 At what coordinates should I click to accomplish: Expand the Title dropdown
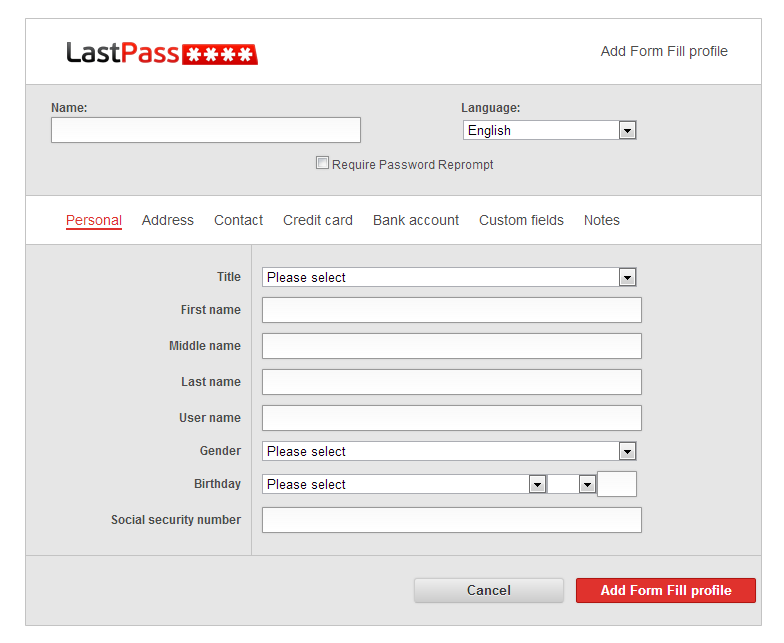(x=449, y=277)
